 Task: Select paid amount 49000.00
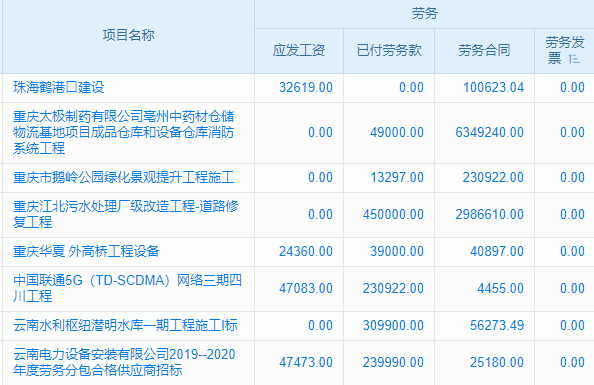(x=397, y=132)
